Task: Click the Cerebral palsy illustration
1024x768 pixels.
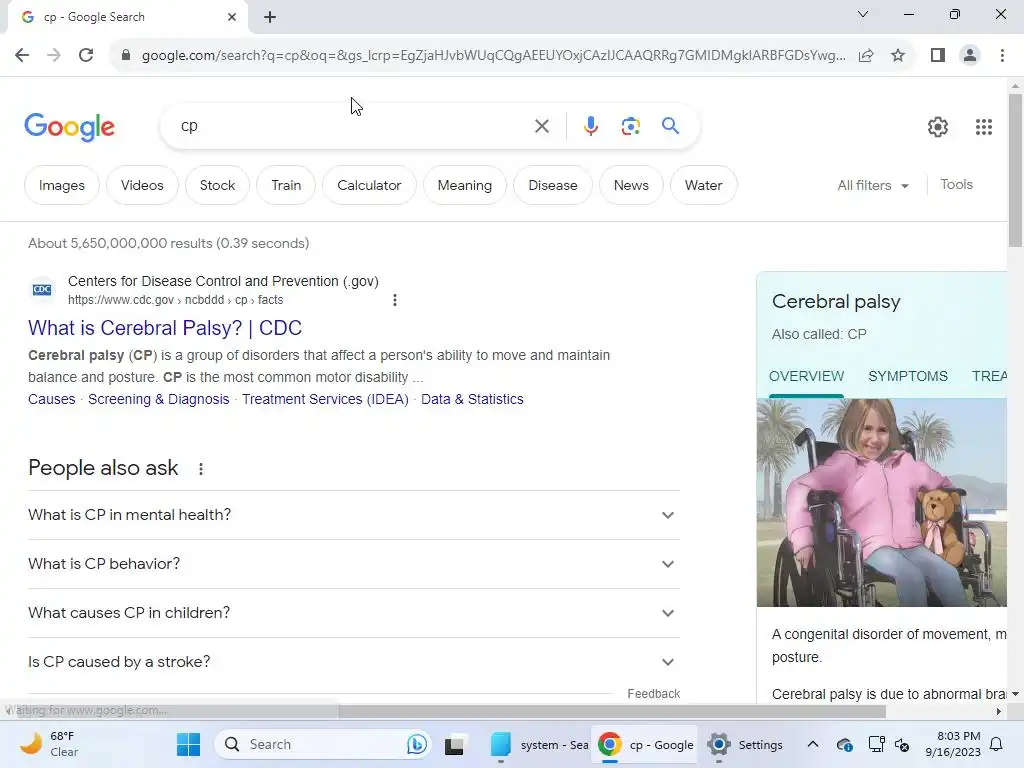Action: [882, 503]
